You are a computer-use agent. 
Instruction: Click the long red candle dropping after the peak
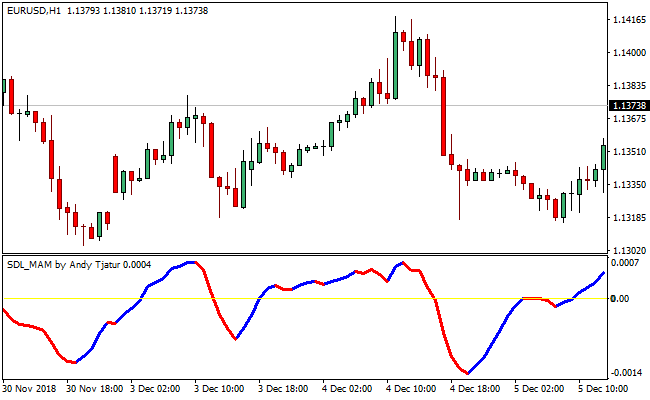pos(444,116)
